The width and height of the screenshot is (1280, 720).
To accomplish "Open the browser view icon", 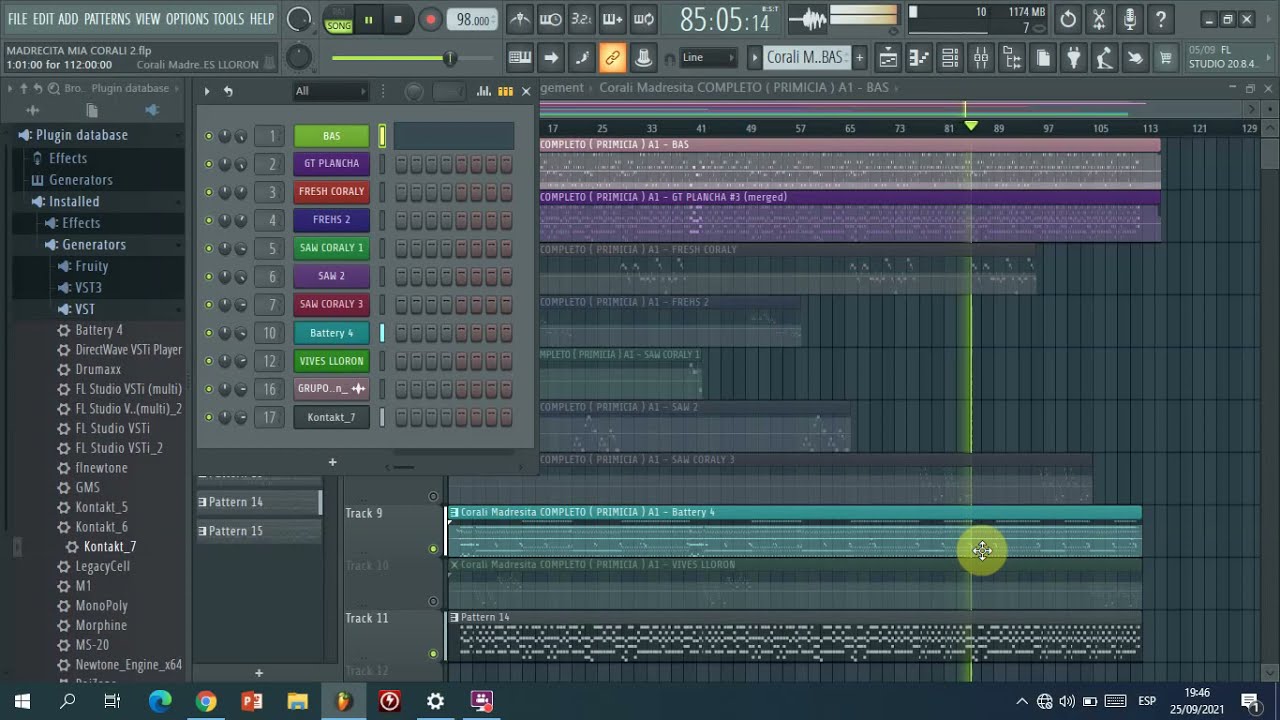I will (x=1012, y=58).
